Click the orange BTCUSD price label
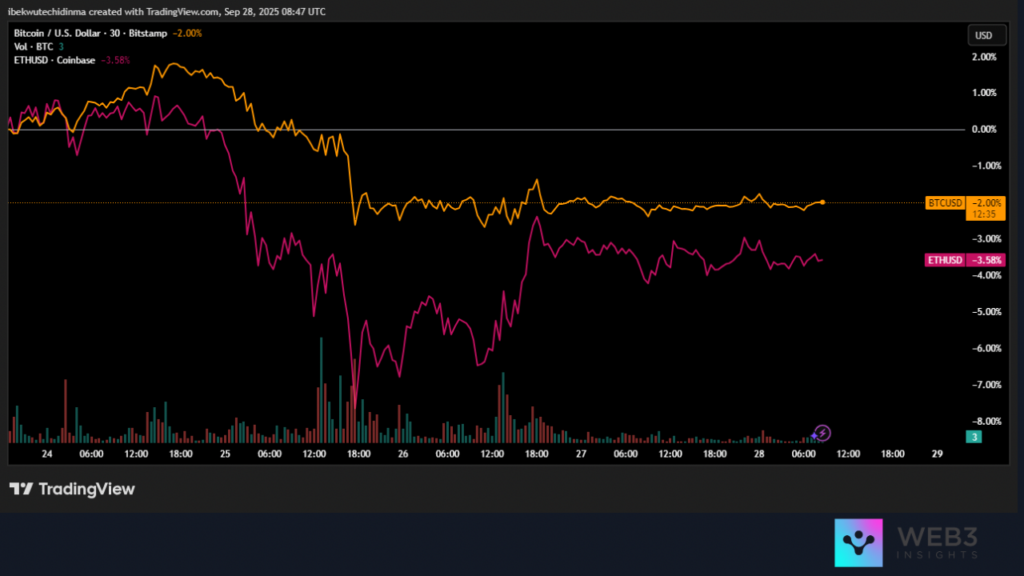 (x=945, y=202)
